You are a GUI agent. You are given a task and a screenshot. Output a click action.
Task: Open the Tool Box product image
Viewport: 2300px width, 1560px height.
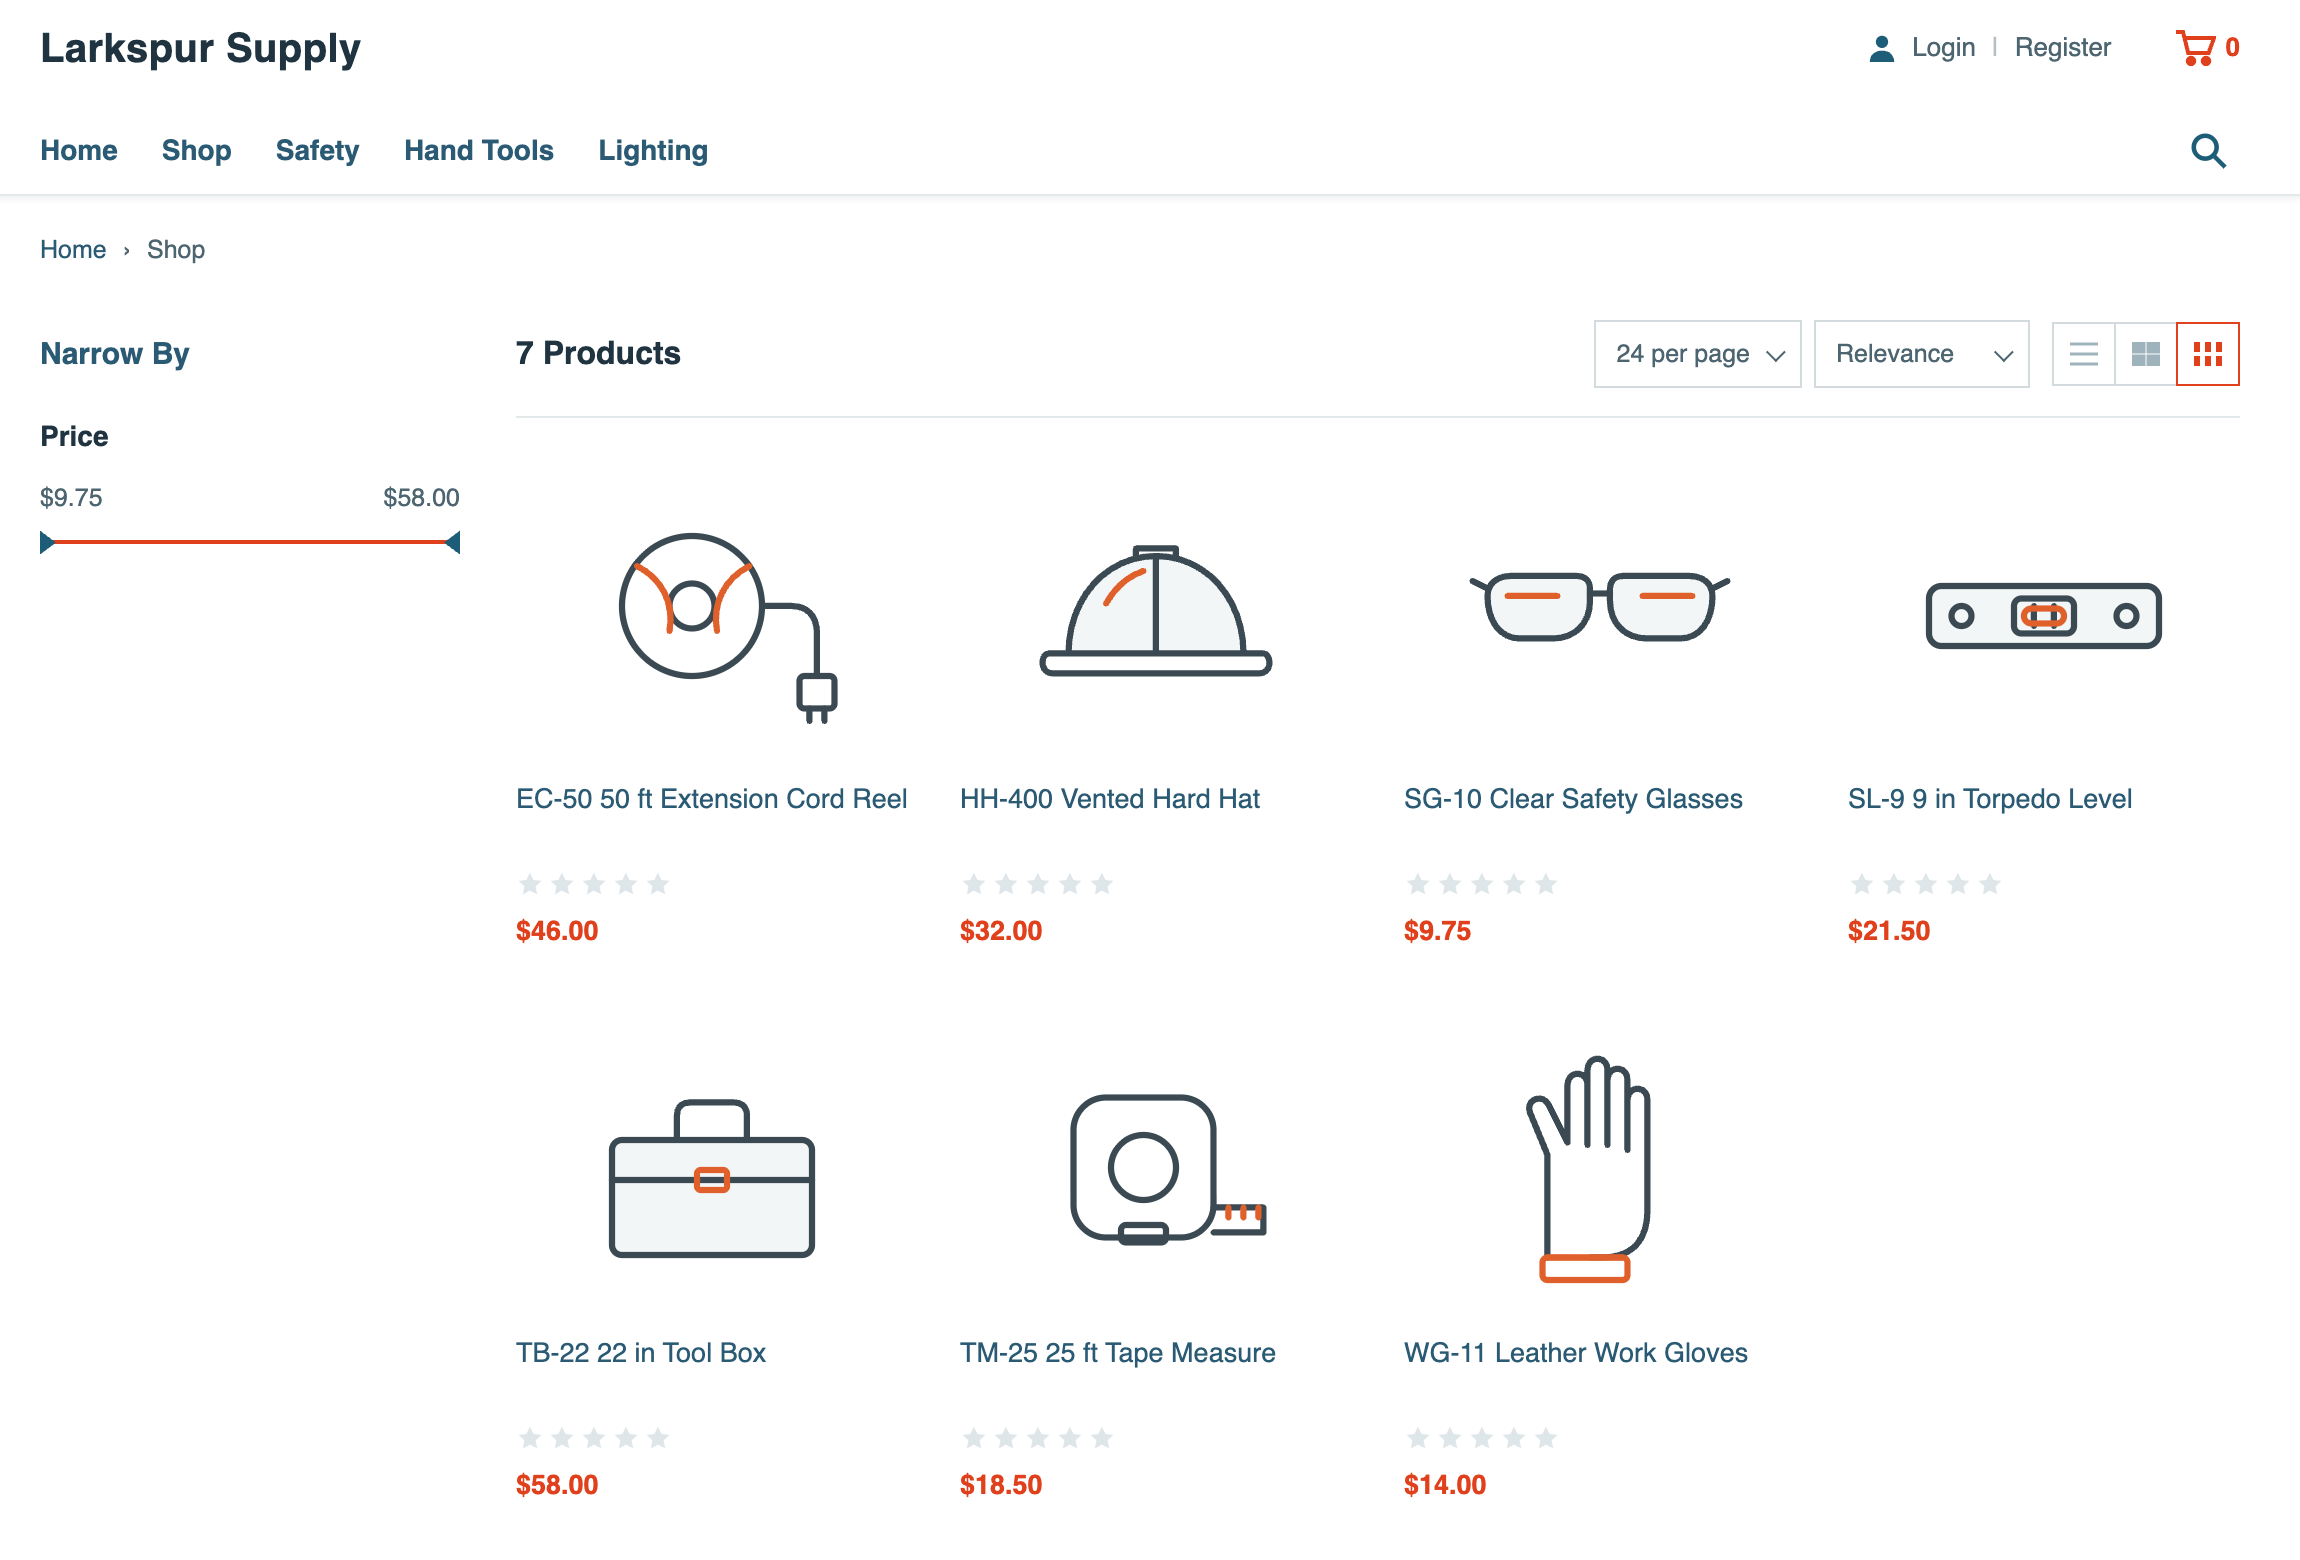coord(712,1179)
